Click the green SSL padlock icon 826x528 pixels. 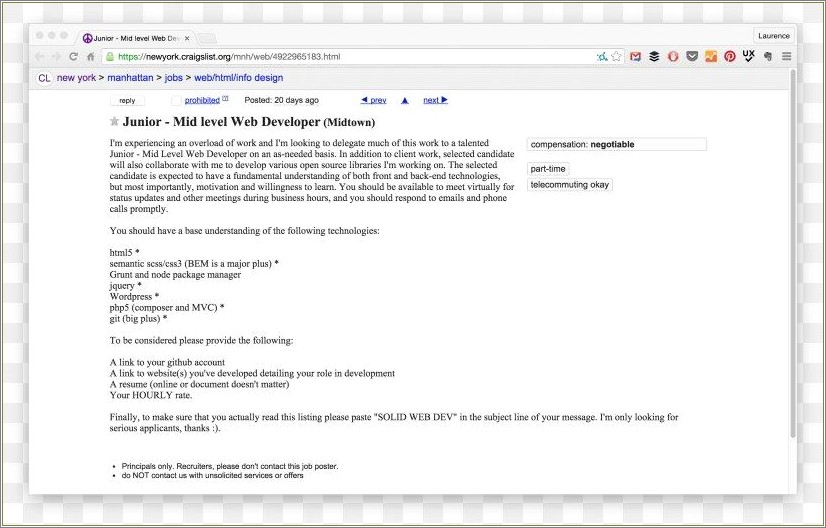[110, 56]
